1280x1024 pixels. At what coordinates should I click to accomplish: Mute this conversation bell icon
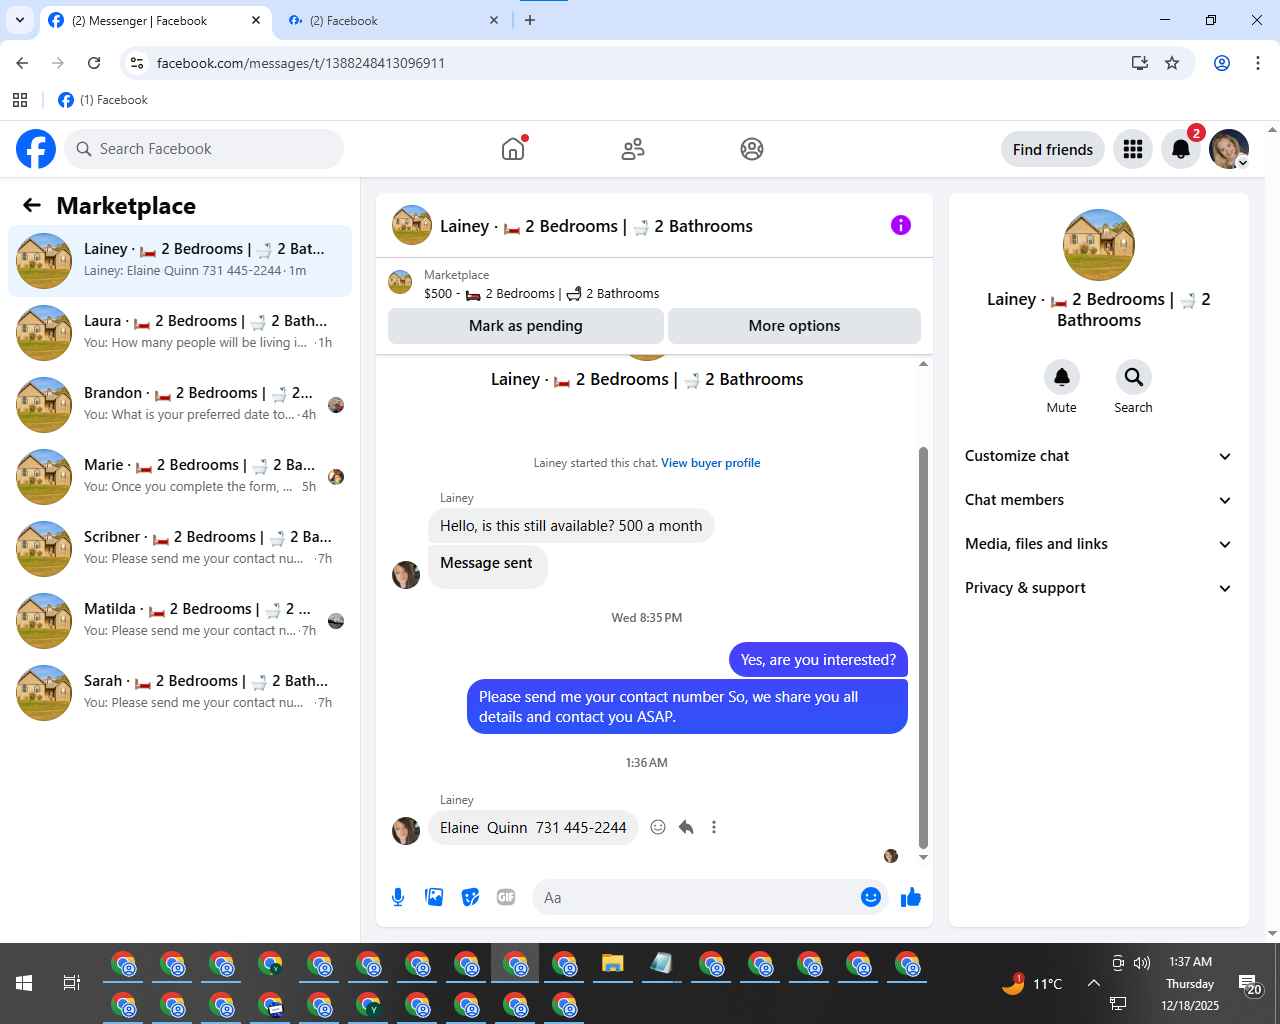coord(1062,377)
